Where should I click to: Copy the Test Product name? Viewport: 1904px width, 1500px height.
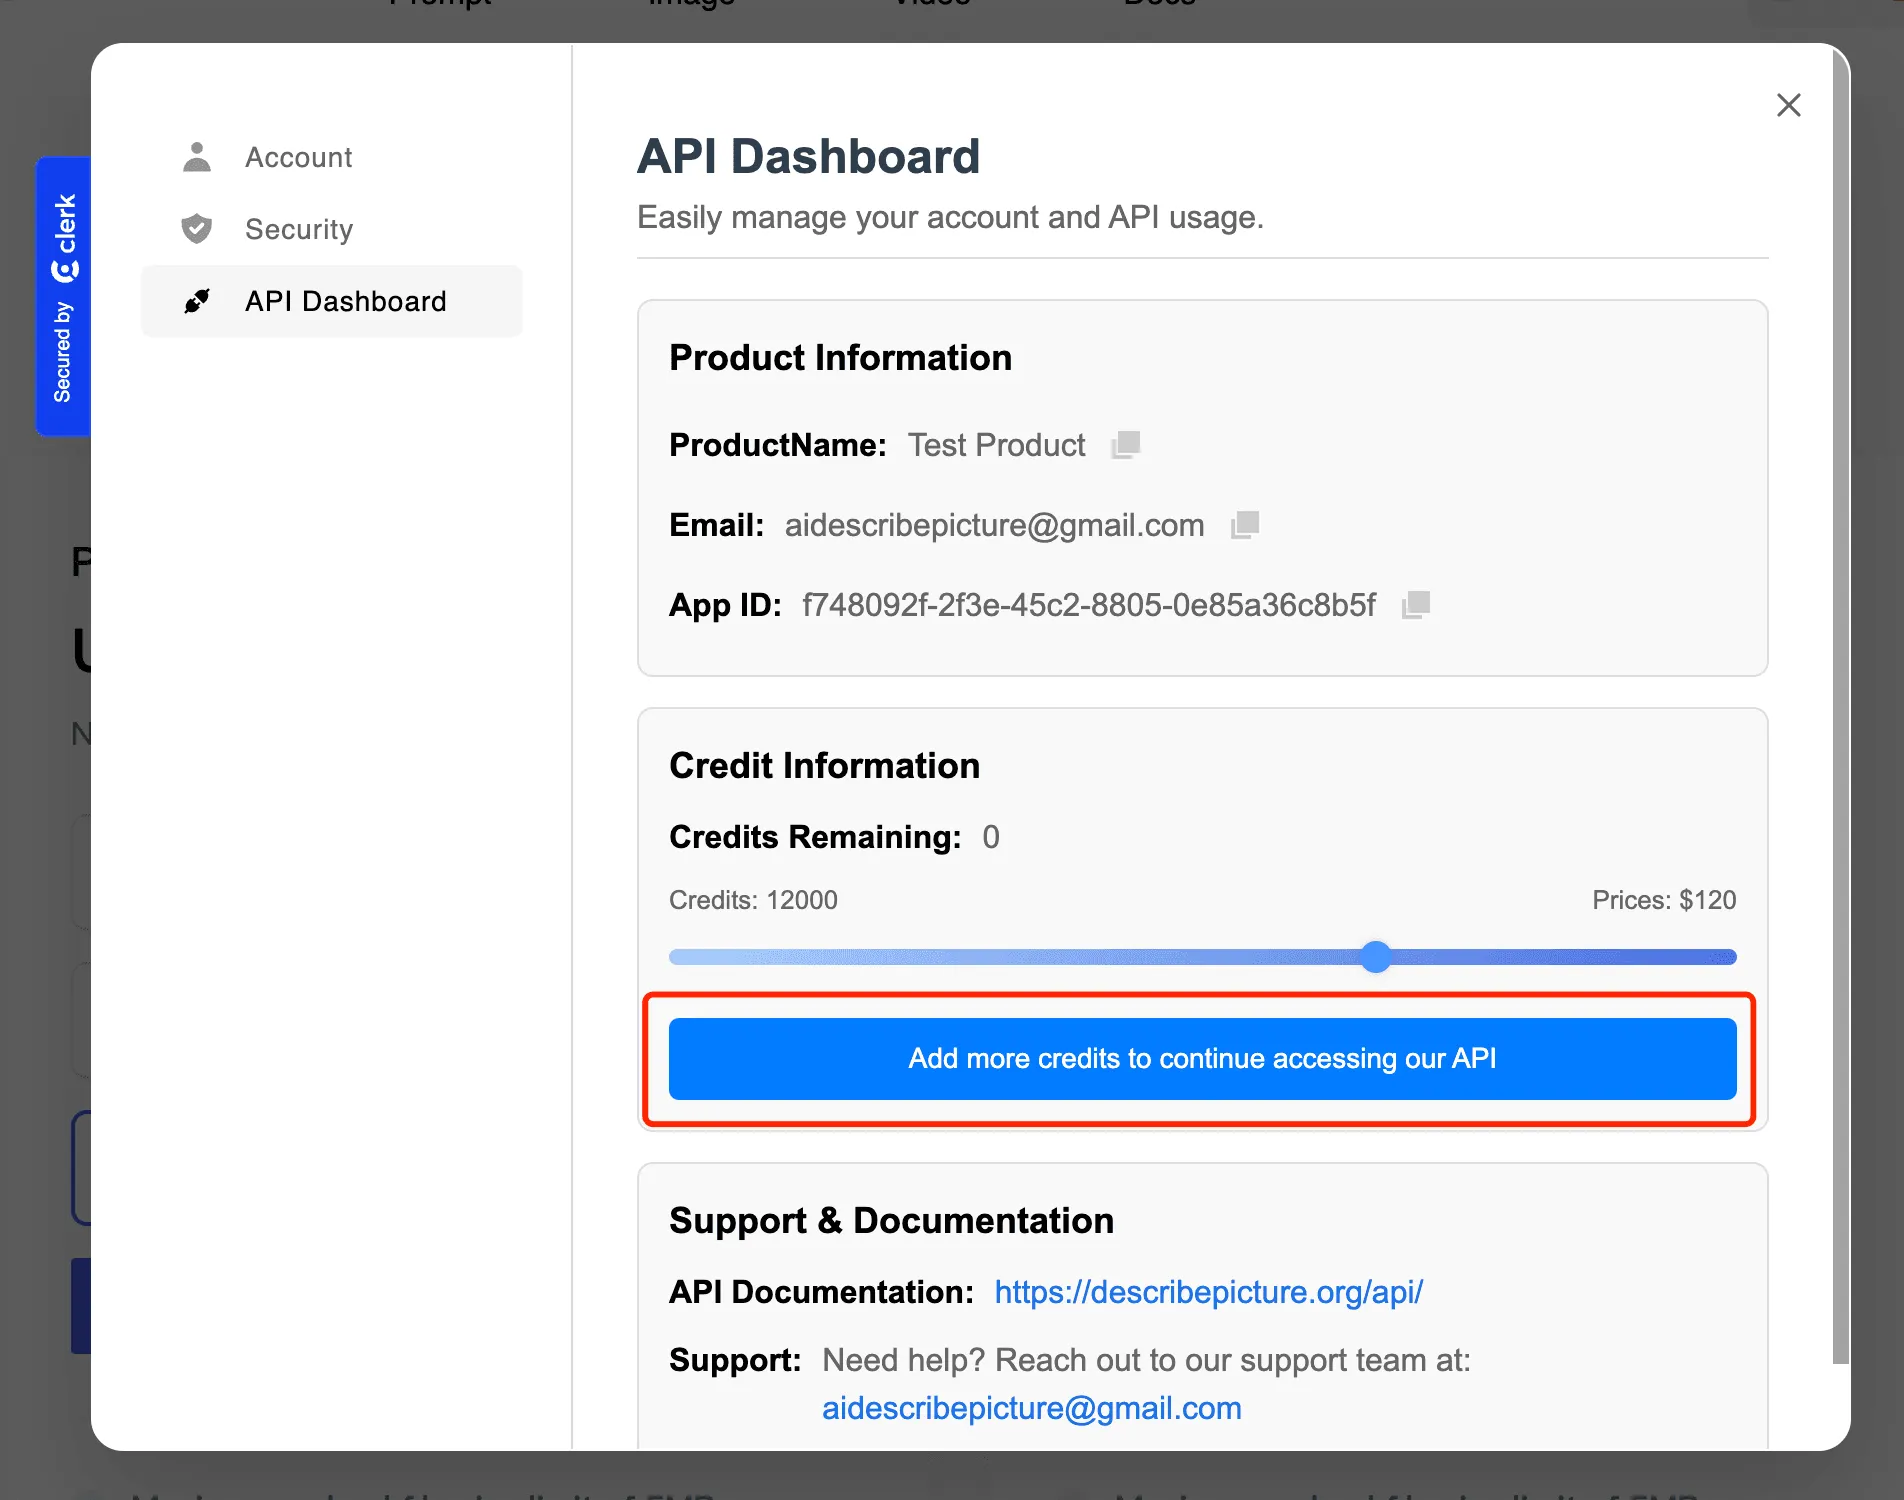[x=1126, y=444]
